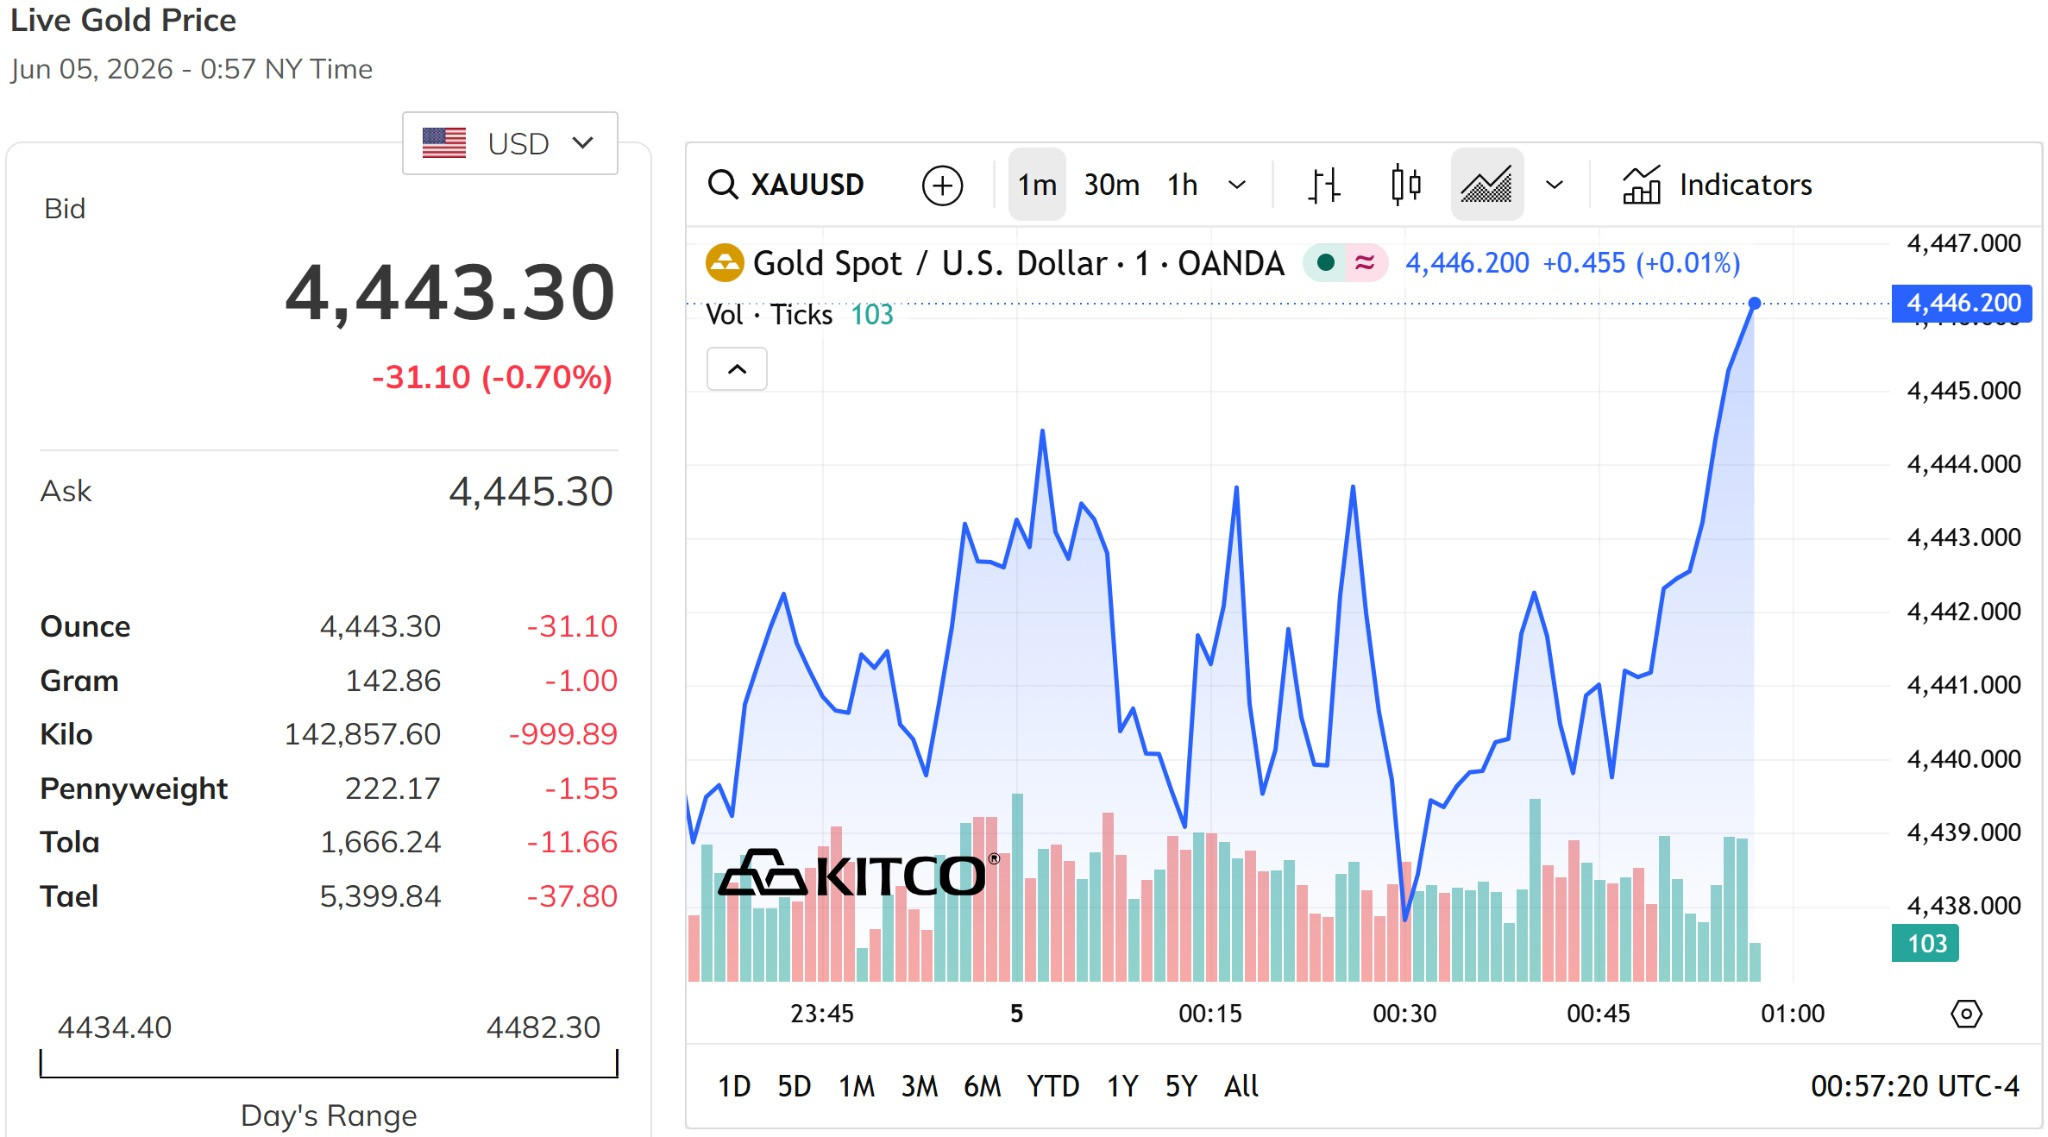Click the 00:57:20 UTC-4 timezone button
This screenshot has width=2048, height=1137.
click(1915, 1086)
